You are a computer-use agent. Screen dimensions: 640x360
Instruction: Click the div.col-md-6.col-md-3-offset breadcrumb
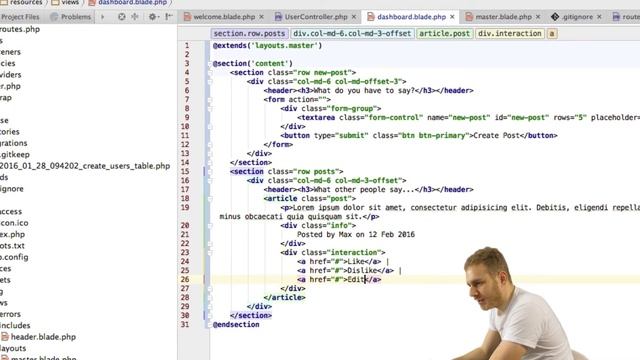pos(352,33)
